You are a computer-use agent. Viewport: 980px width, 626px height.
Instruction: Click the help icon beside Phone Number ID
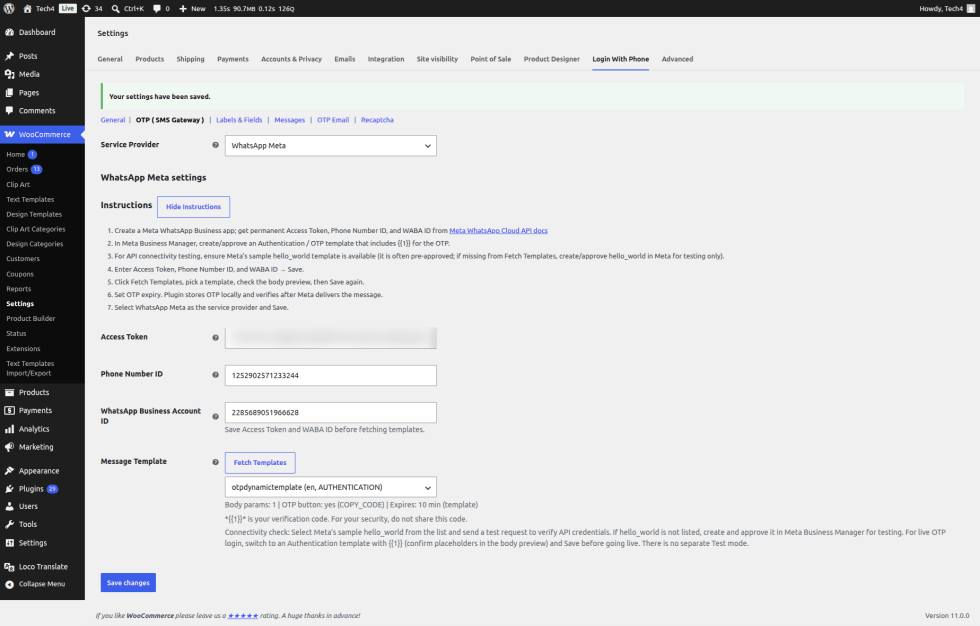tap(216, 375)
